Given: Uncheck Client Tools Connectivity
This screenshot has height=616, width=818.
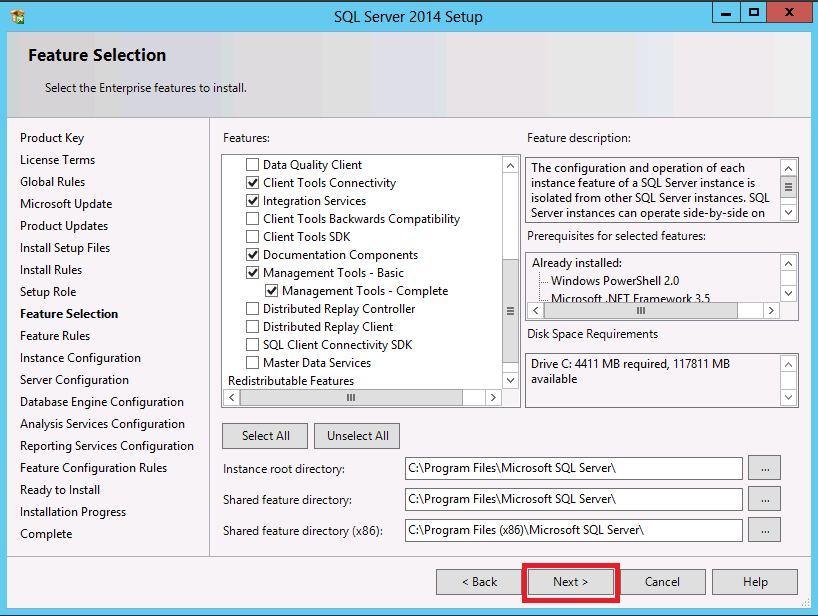Looking at the screenshot, I should pos(252,183).
